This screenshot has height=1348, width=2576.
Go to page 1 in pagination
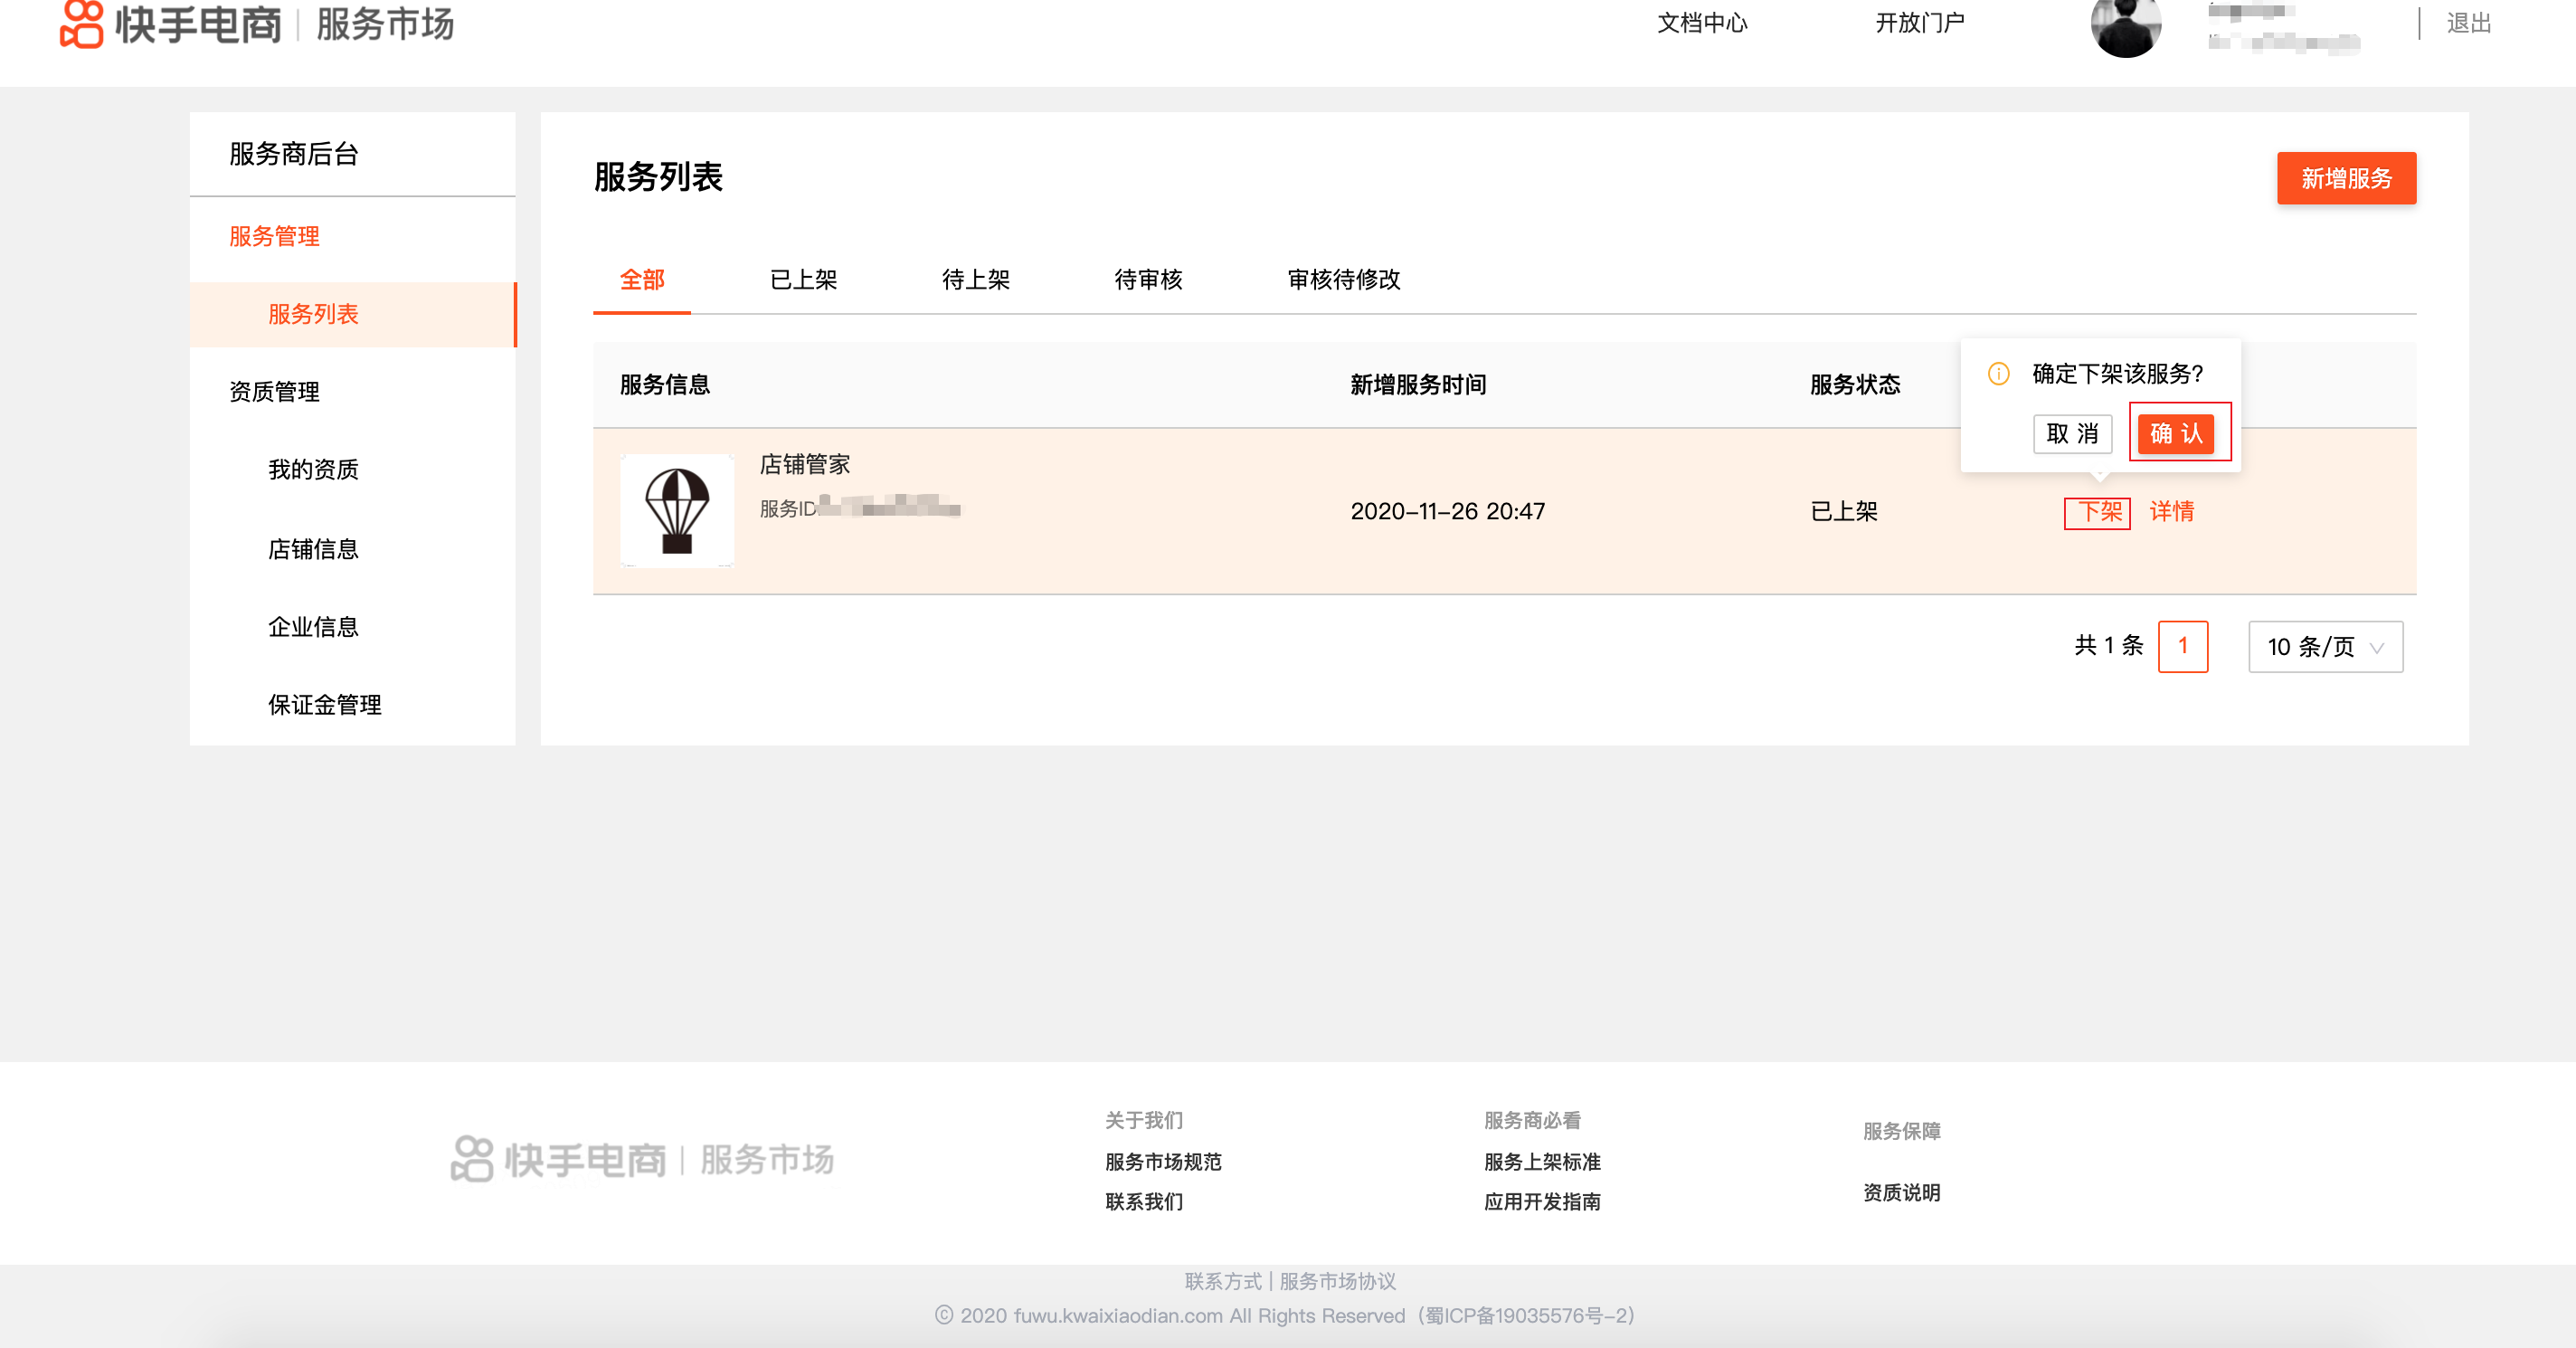click(x=2183, y=647)
